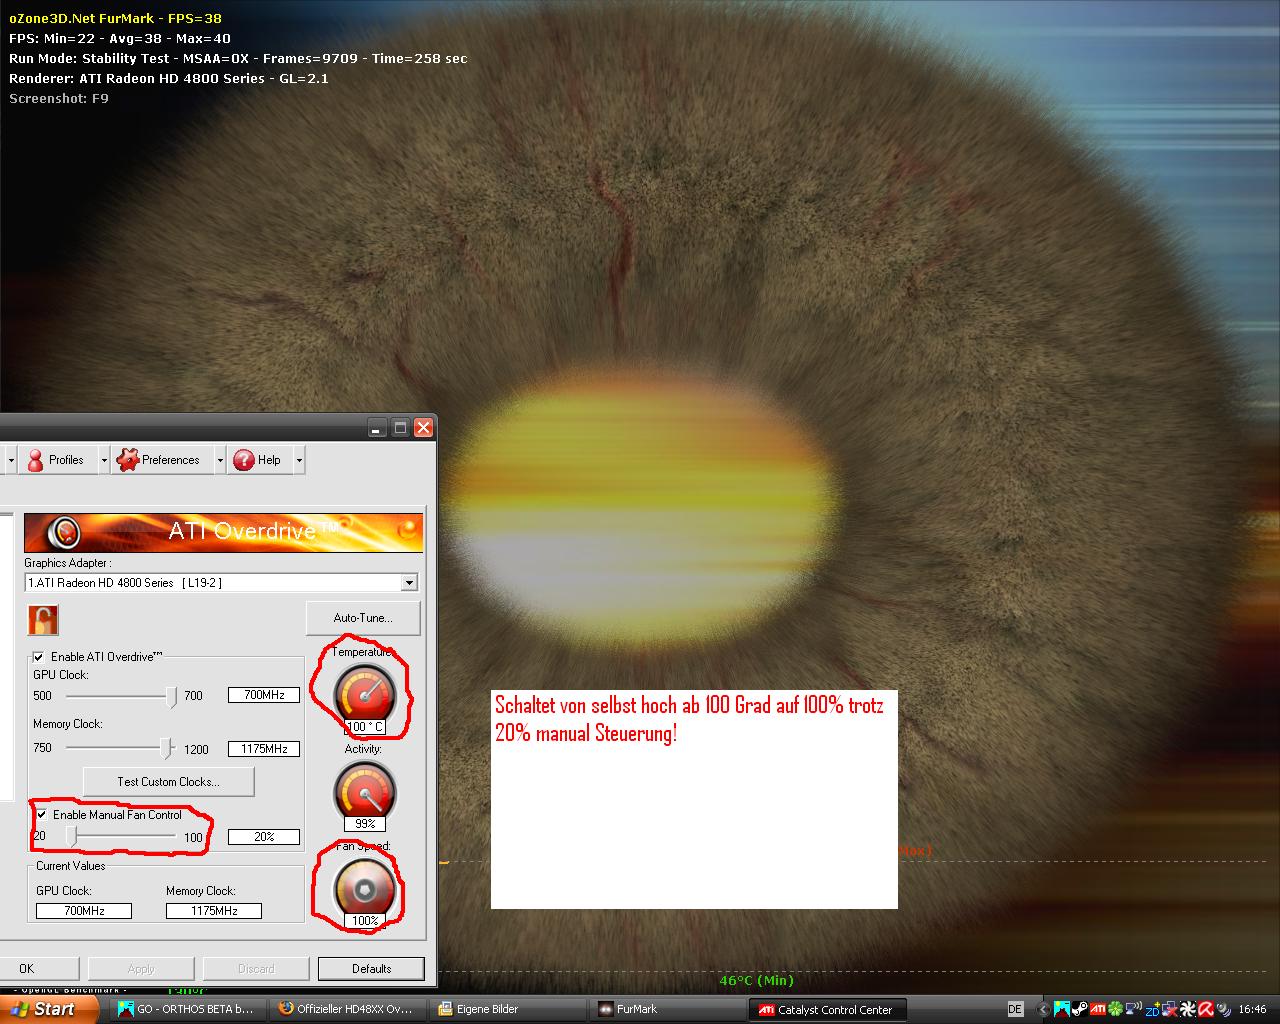Expand the dropdown arrow next to Help
The width and height of the screenshot is (1280, 1024).
[299, 460]
